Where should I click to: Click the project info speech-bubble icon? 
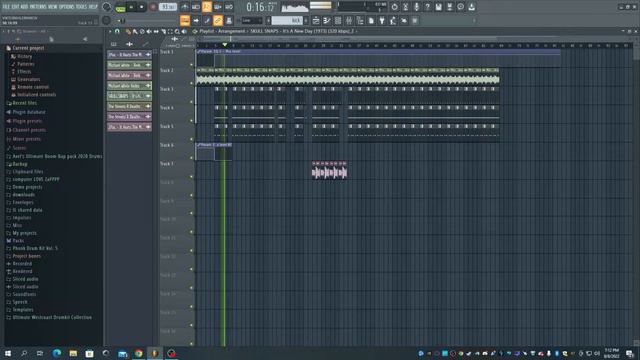pos(460,7)
